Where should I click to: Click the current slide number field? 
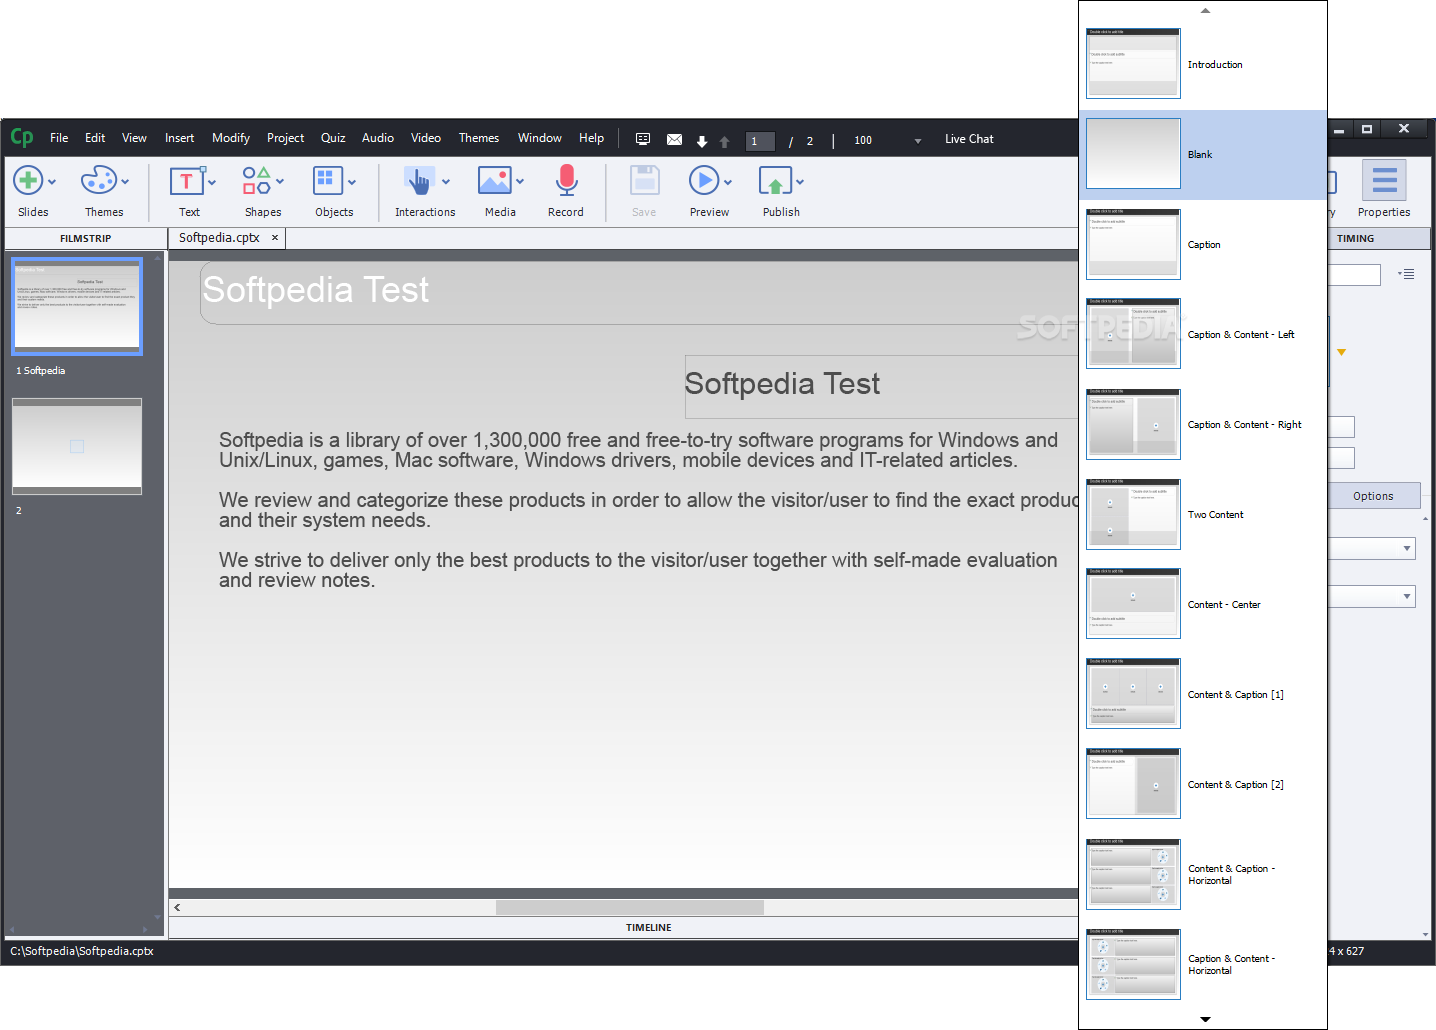pyautogui.click(x=760, y=141)
